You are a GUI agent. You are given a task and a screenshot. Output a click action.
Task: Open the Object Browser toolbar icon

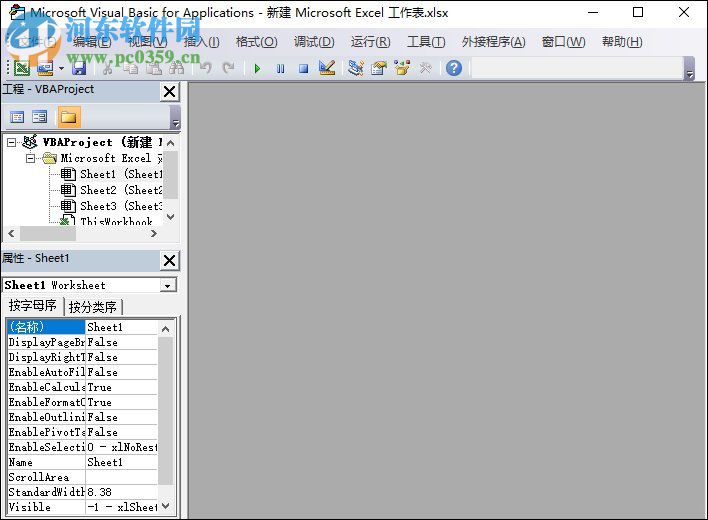[x=402, y=68]
